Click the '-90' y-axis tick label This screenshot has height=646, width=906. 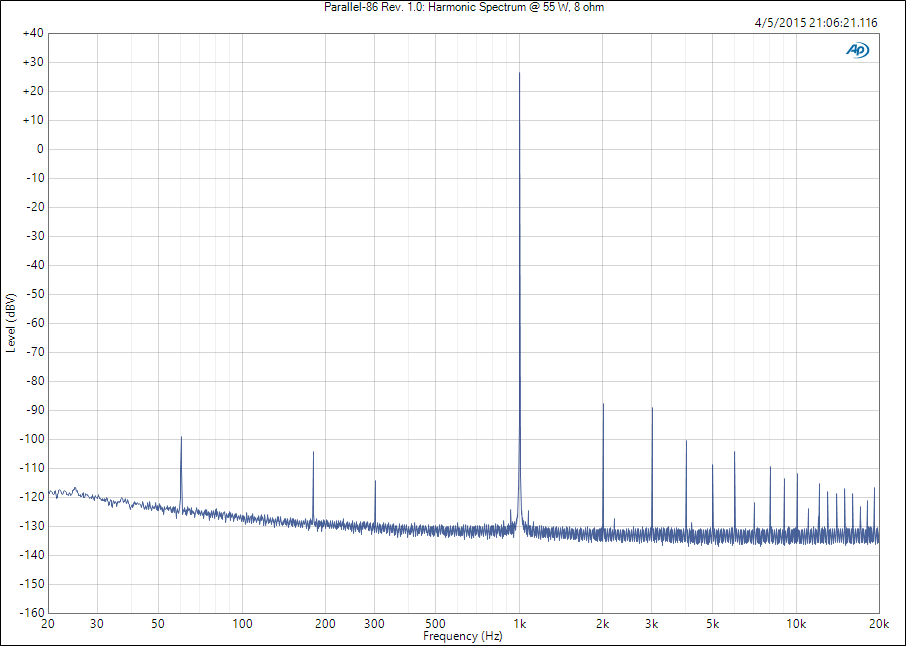[x=35, y=410]
